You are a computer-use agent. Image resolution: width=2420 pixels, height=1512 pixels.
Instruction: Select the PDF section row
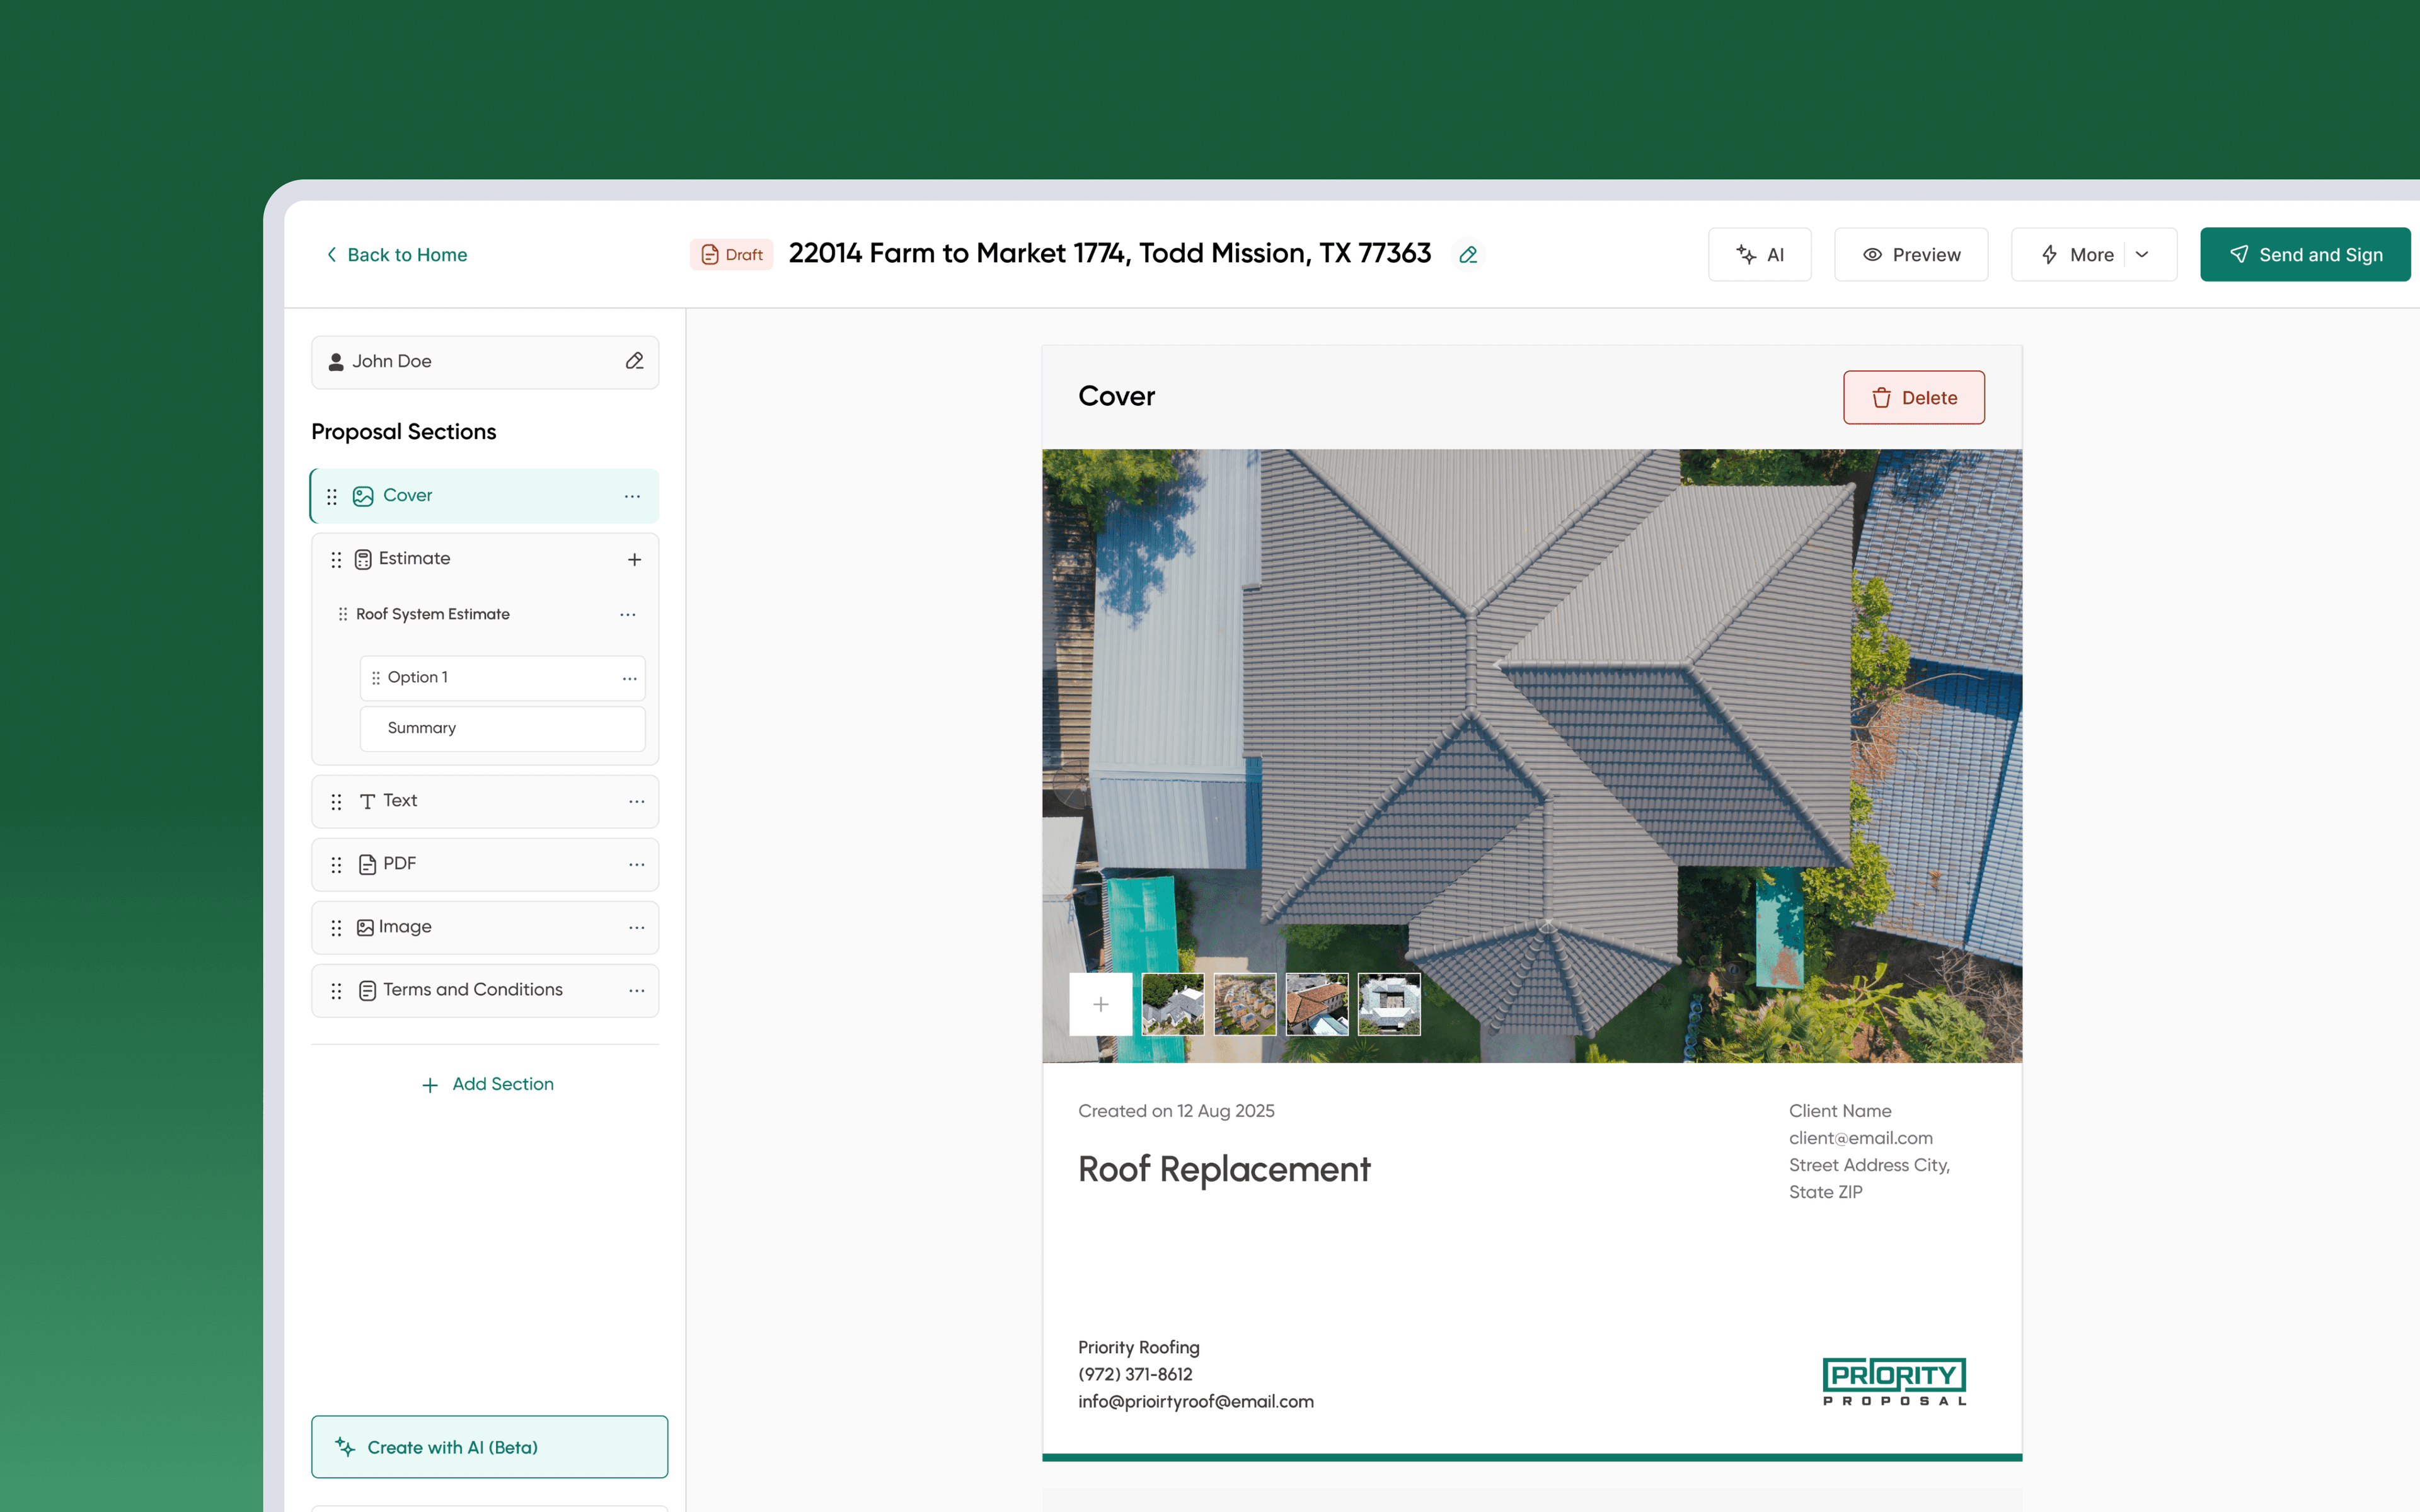485,864
